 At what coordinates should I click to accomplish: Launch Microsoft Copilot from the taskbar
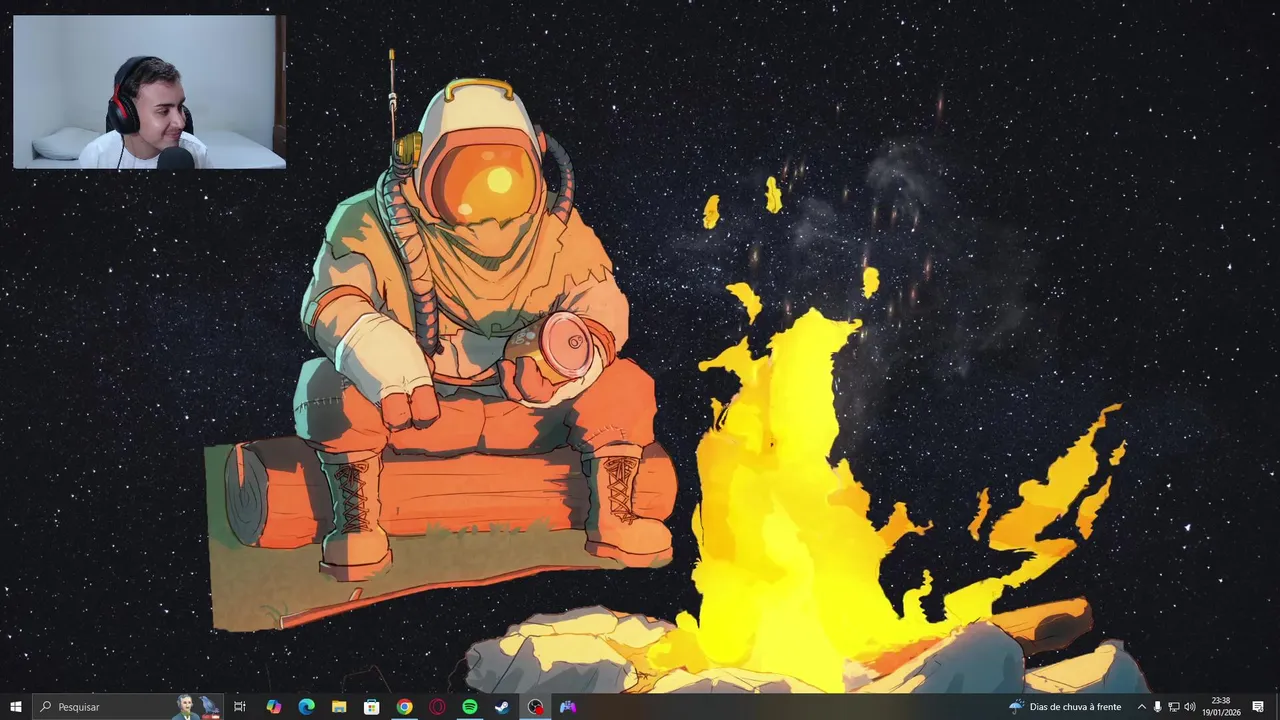[273, 707]
